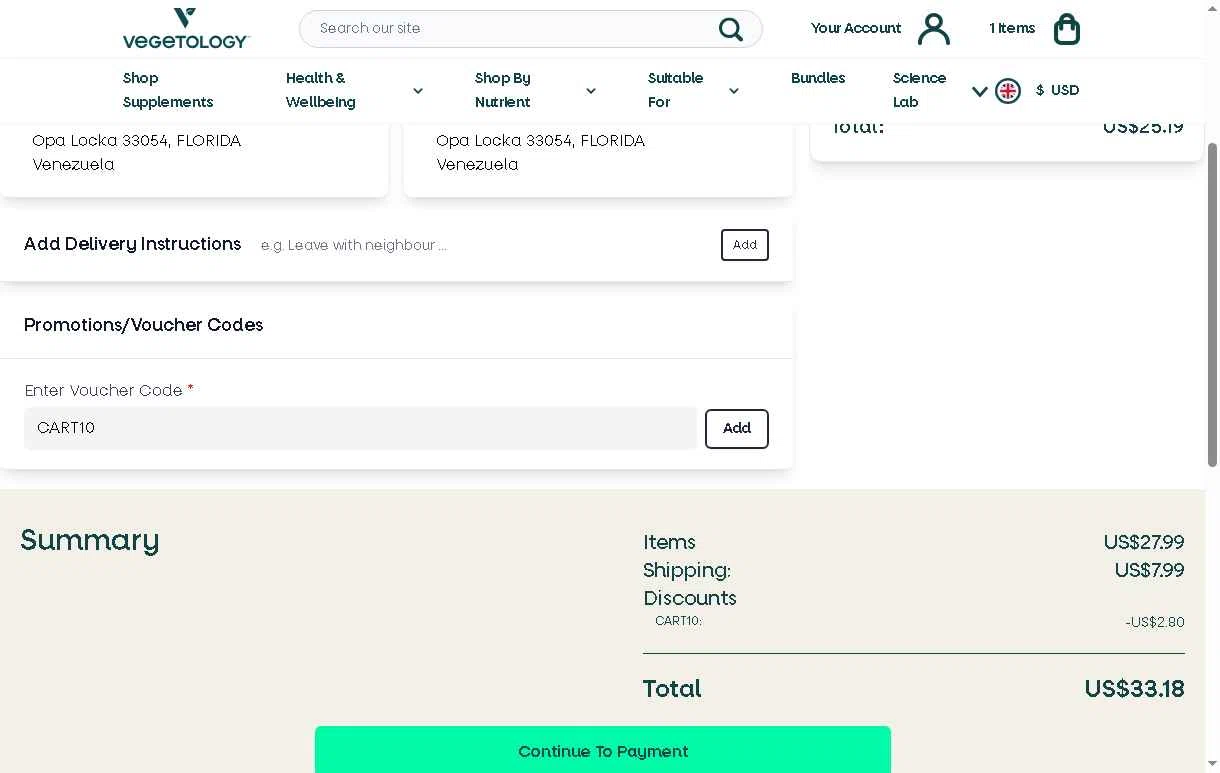Click the Summary heading
The width and height of the screenshot is (1220, 773).
click(x=90, y=541)
